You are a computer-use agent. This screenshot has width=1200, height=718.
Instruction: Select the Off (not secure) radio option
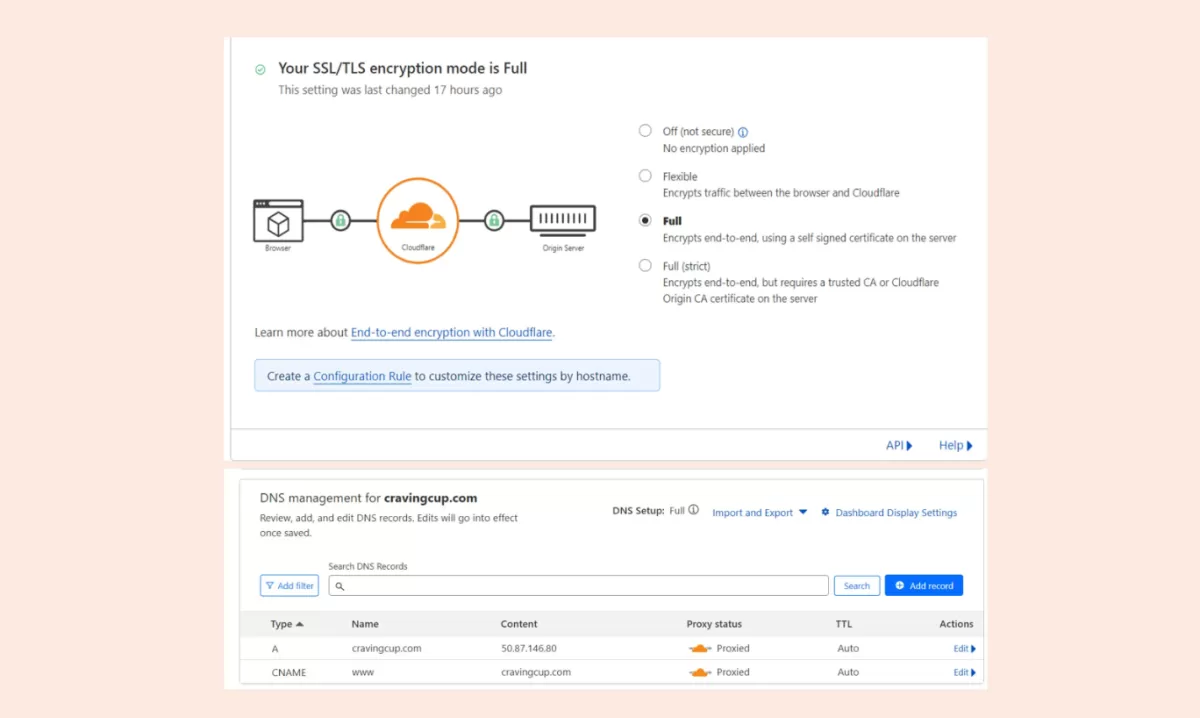tap(645, 130)
